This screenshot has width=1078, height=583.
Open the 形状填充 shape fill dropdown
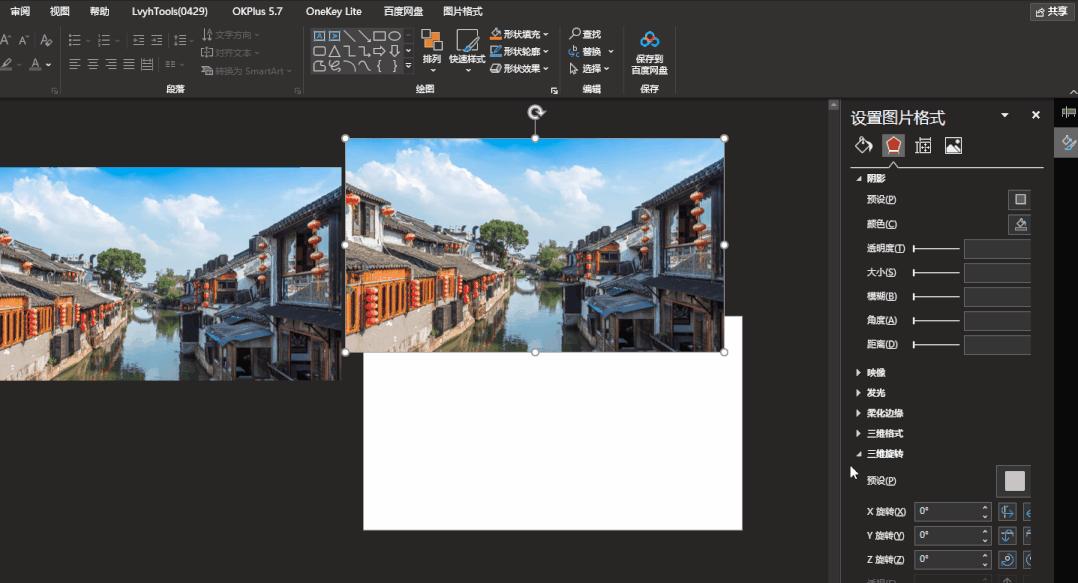point(520,34)
